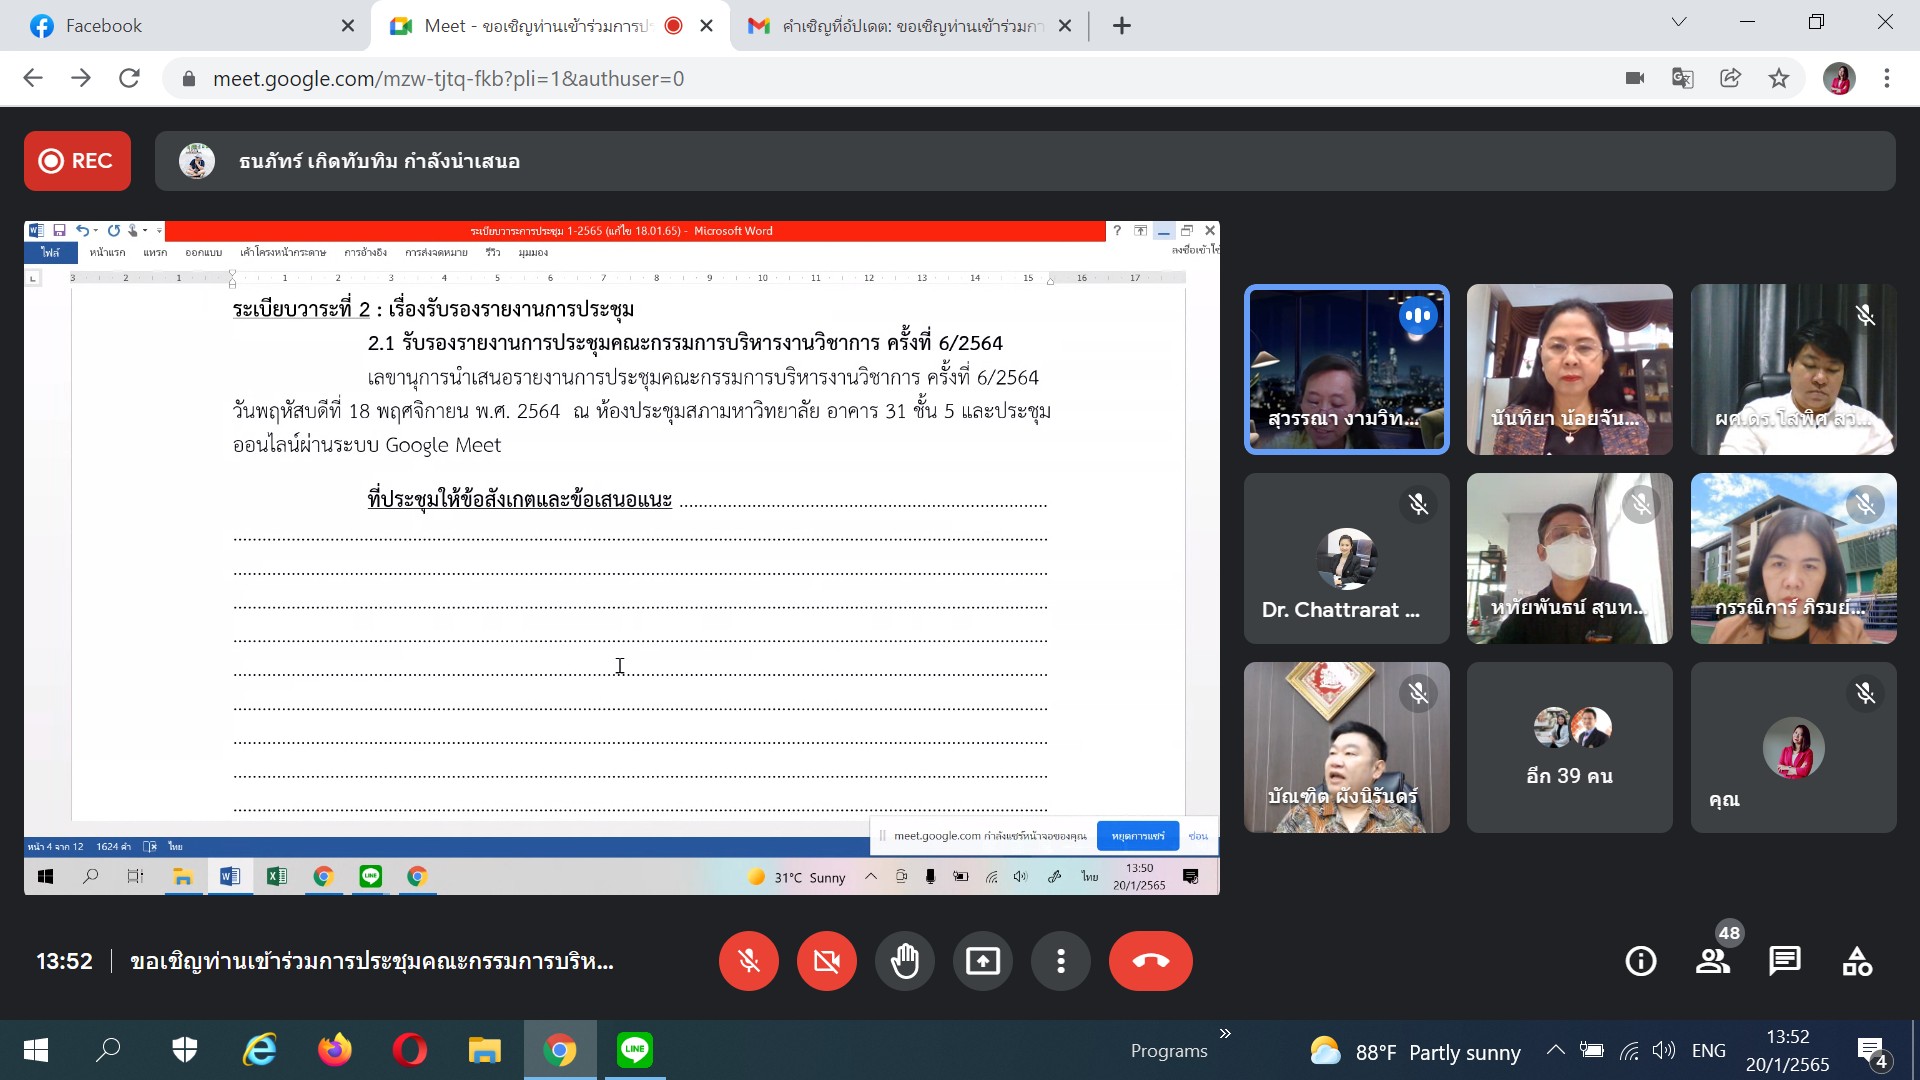
Task: Open Chrome tab search dropdown arrow
Action: (x=1679, y=22)
